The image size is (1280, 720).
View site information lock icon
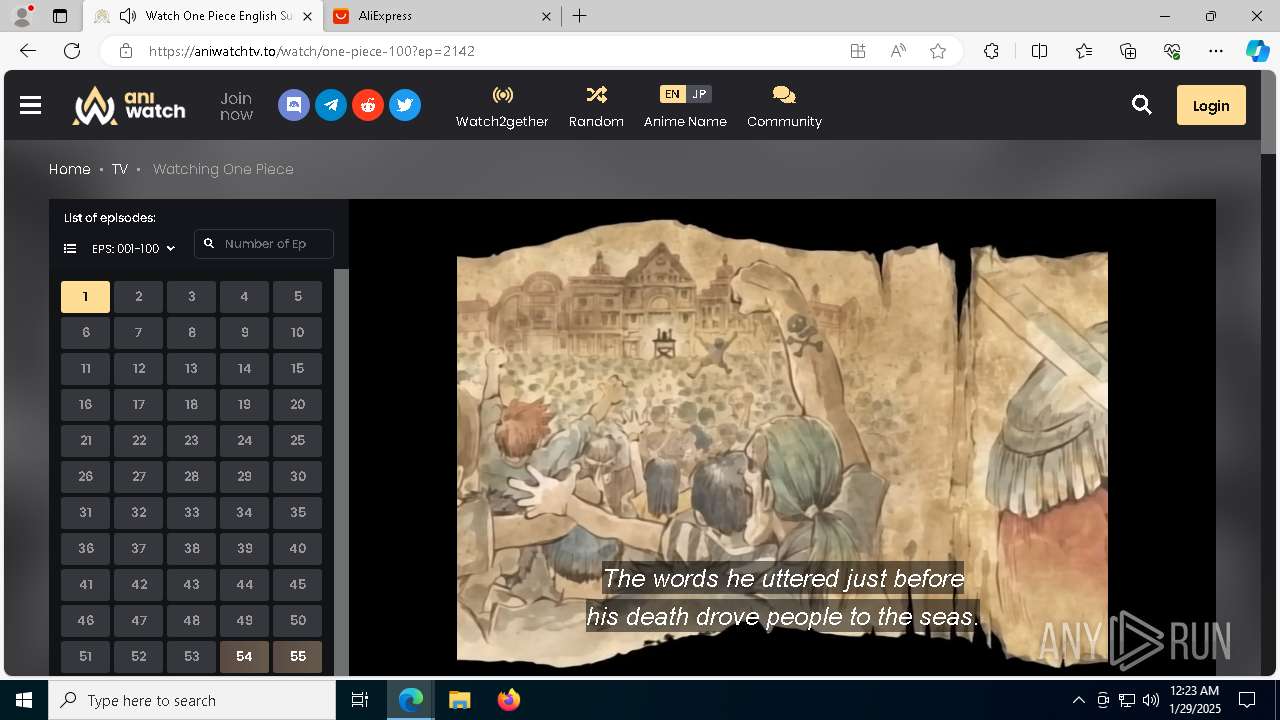pos(125,51)
